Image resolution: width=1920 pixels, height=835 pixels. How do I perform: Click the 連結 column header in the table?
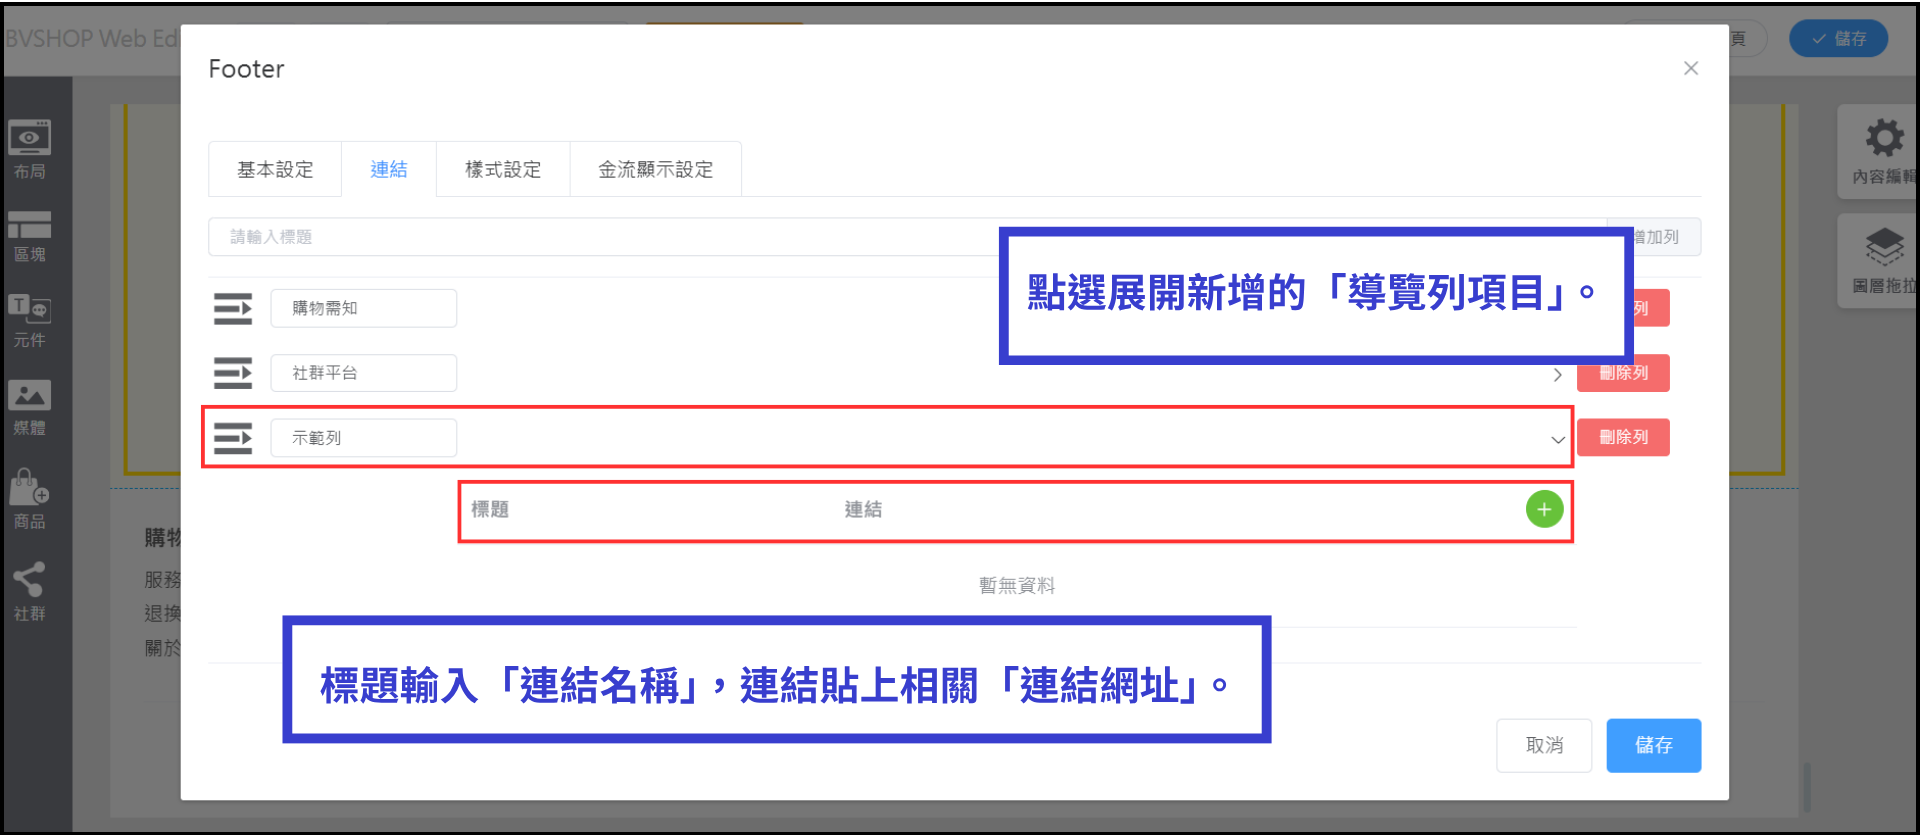(x=863, y=510)
